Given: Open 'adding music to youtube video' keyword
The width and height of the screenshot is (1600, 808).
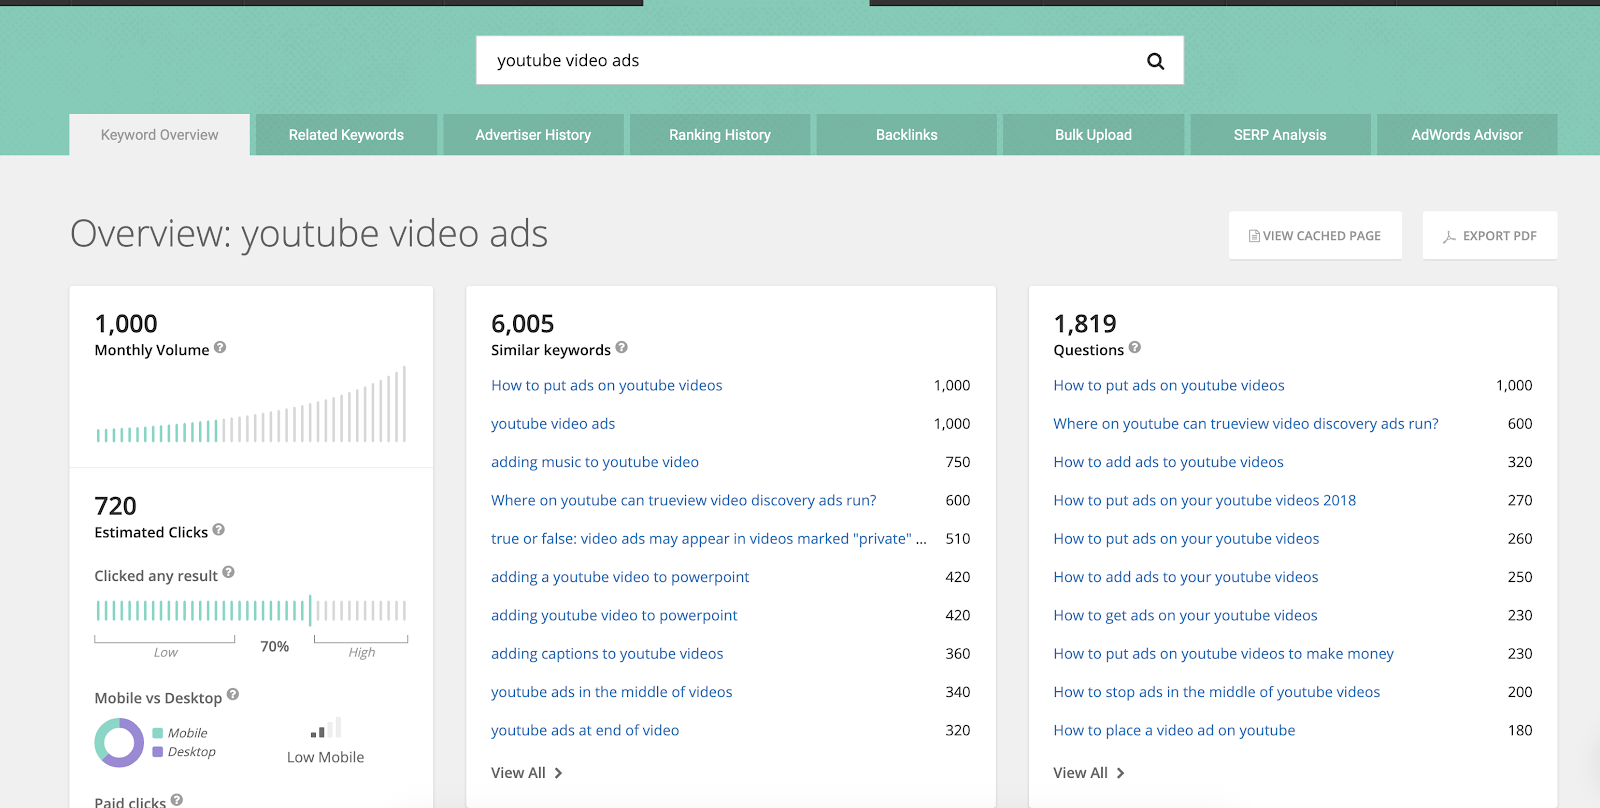Looking at the screenshot, I should click(595, 462).
